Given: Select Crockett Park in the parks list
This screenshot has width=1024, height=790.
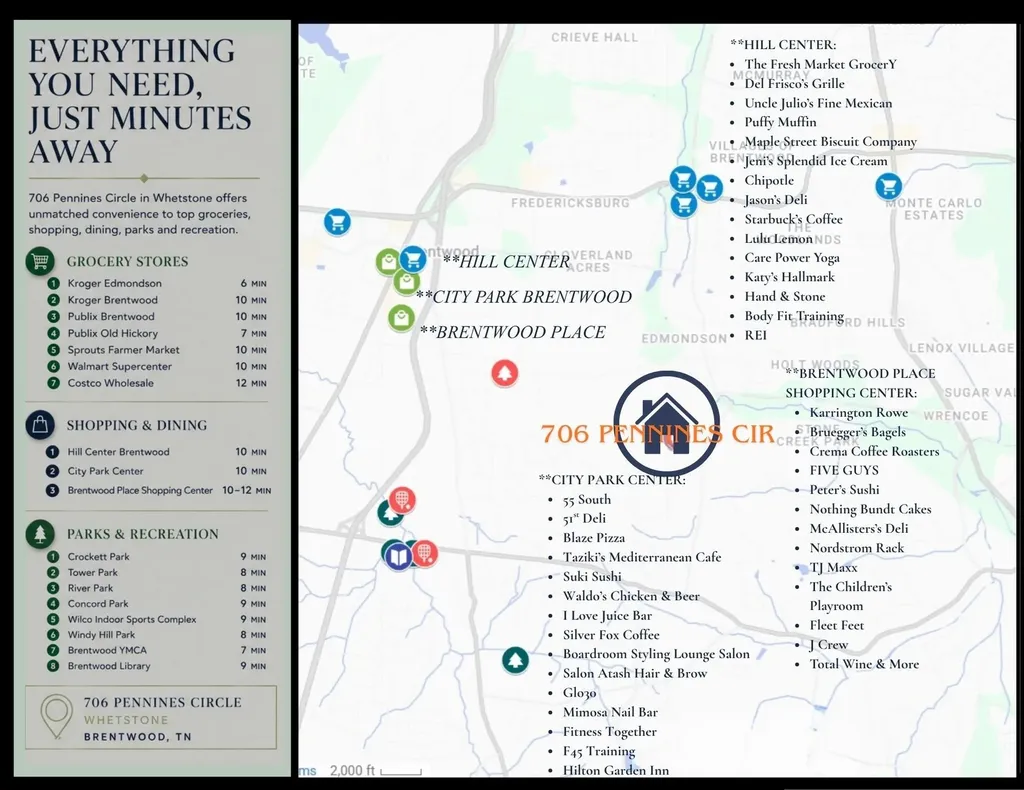Looking at the screenshot, I should tap(99, 557).
